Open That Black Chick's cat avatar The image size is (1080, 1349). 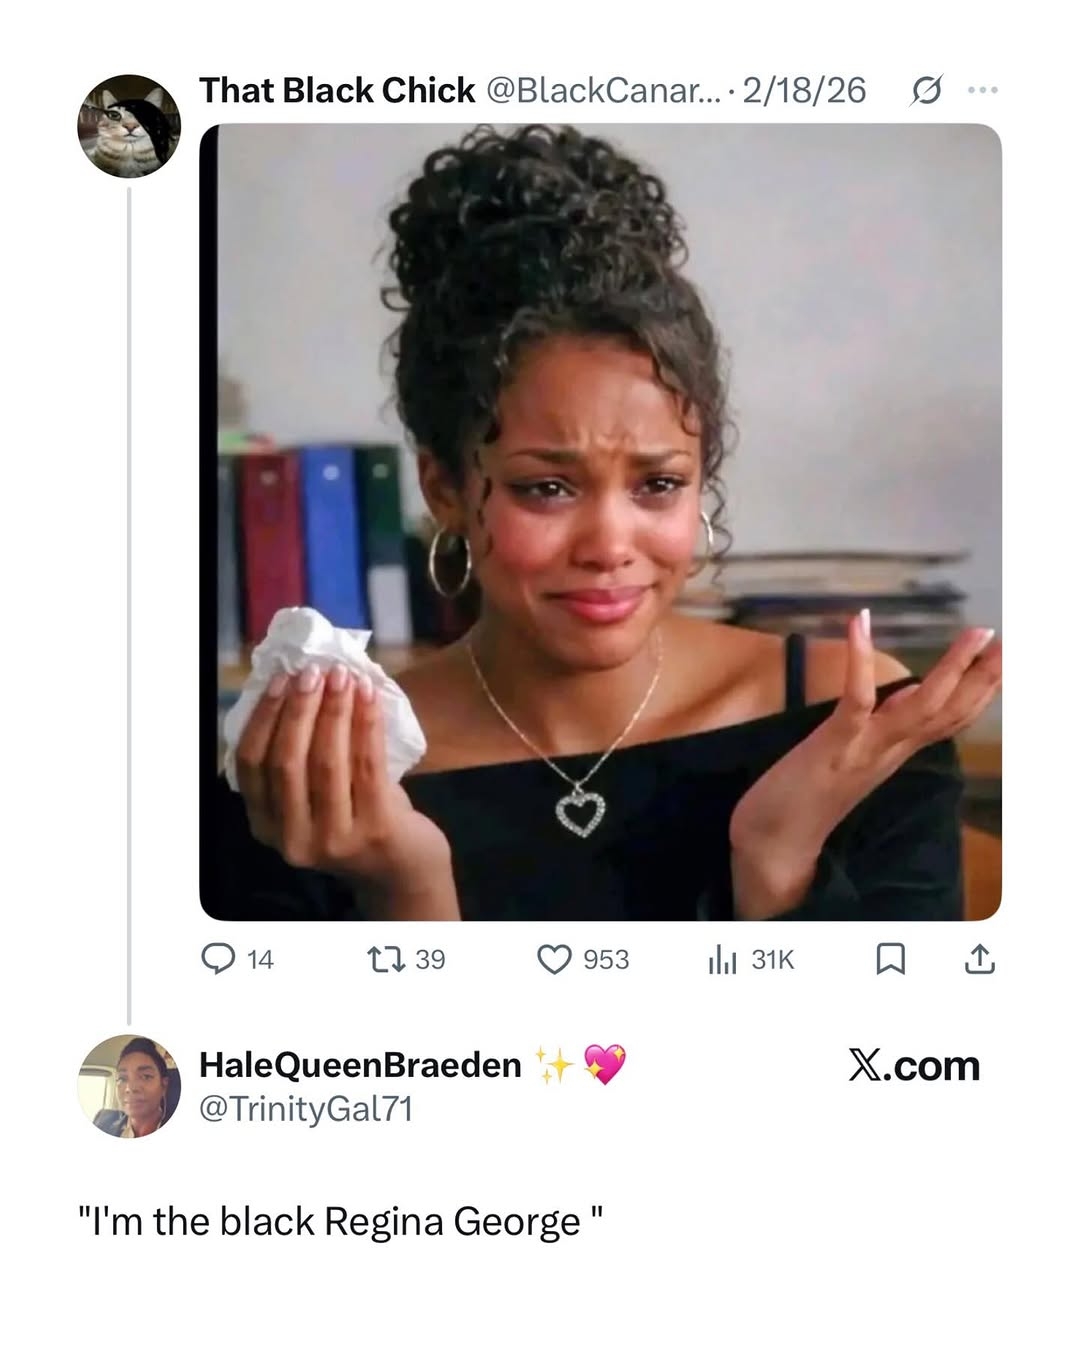(129, 125)
